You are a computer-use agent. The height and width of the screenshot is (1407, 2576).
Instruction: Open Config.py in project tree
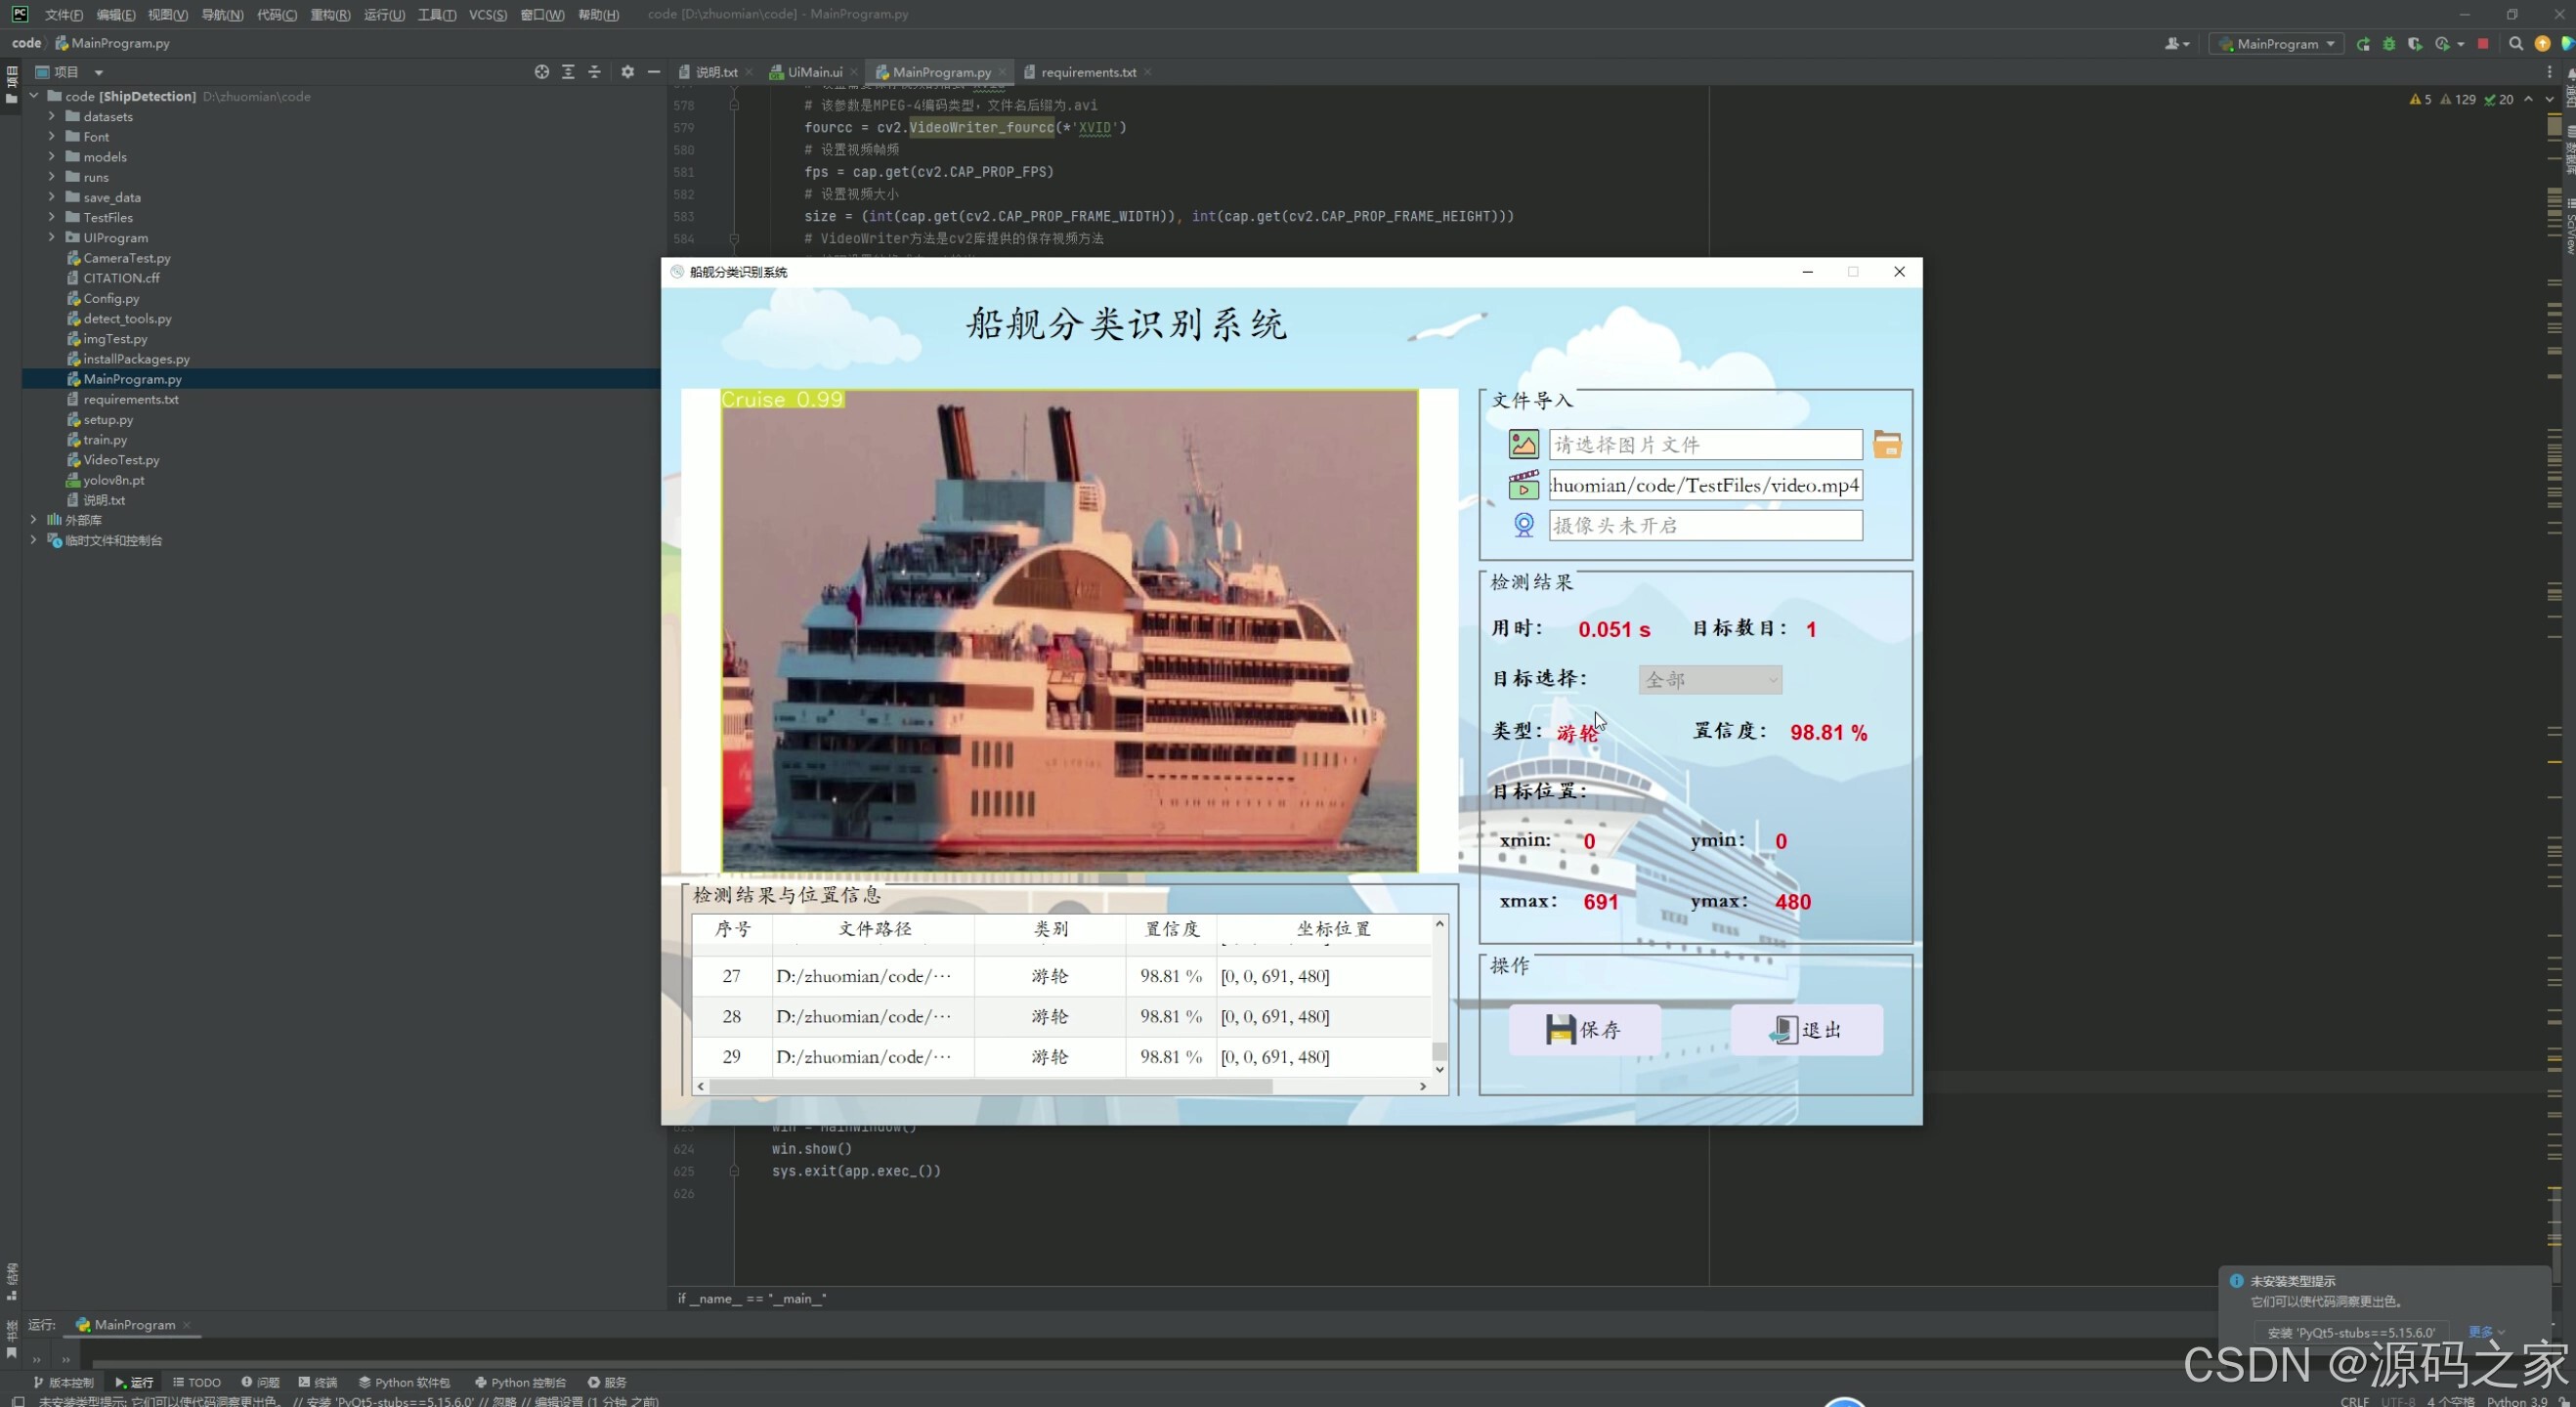[110, 298]
